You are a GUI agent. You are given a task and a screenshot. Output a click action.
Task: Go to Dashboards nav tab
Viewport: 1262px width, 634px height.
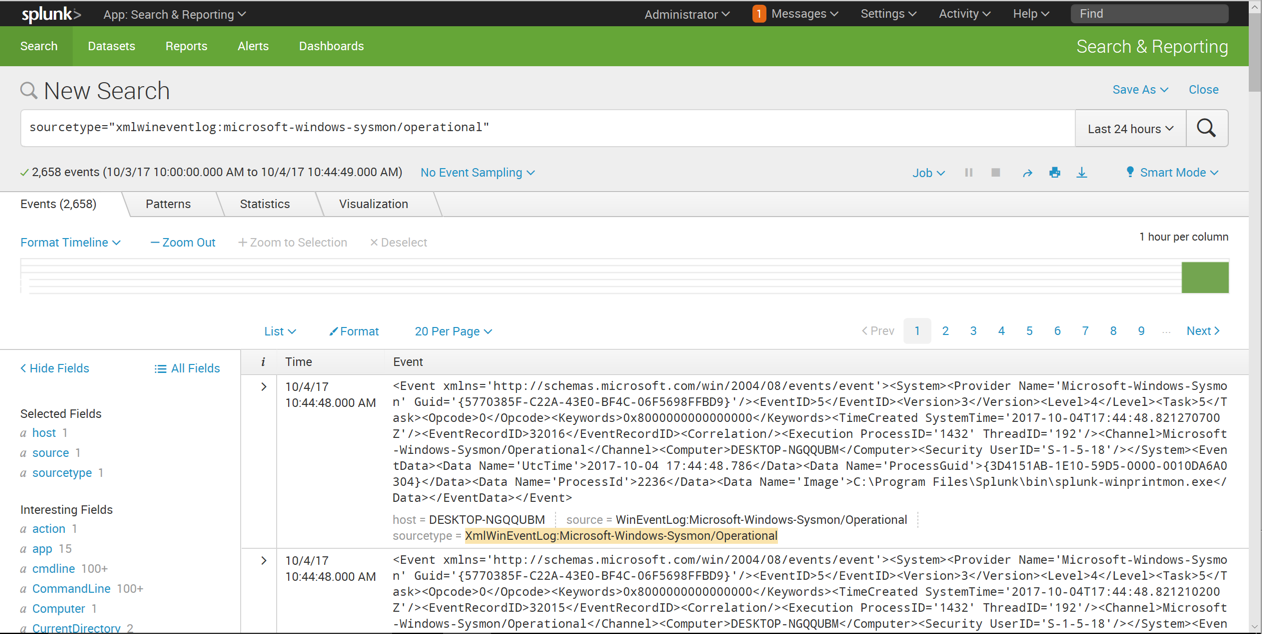click(x=331, y=46)
